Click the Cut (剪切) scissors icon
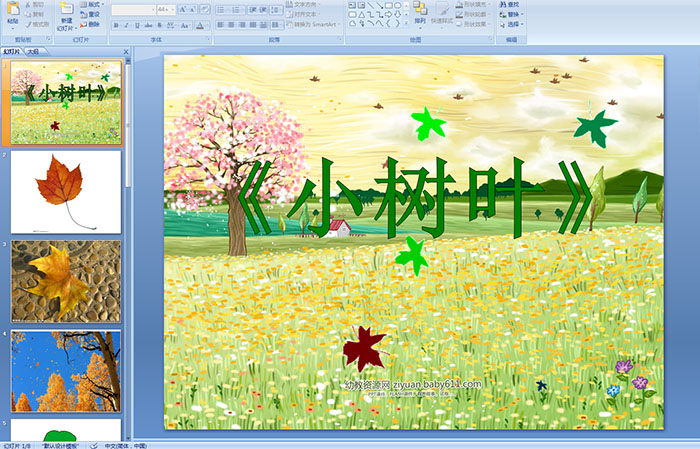The width and height of the screenshot is (700, 449). 28,4
